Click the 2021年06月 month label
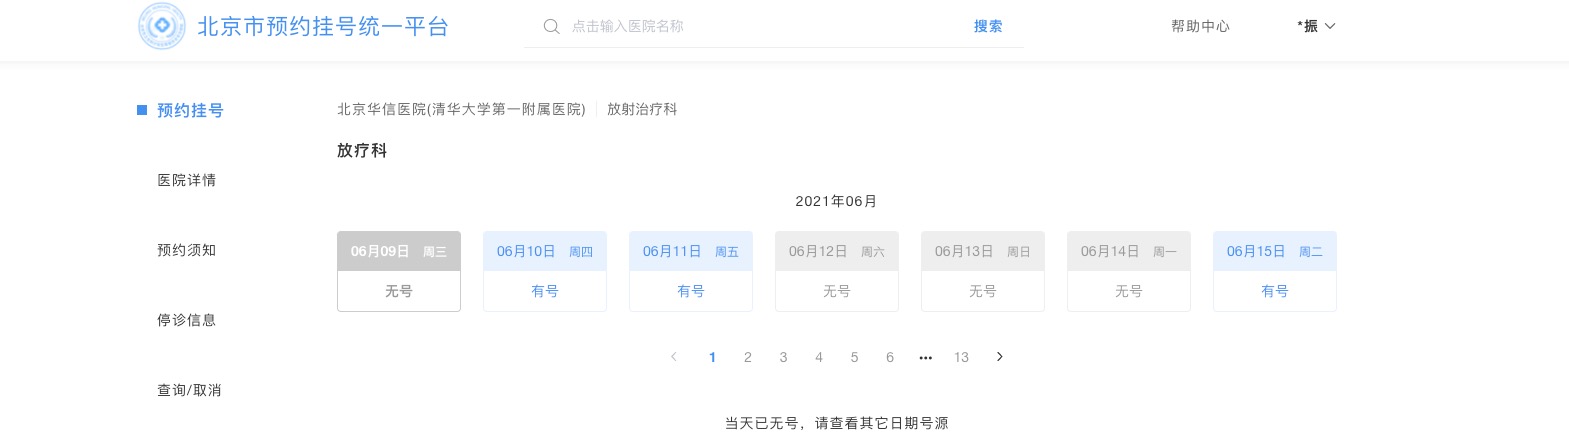The width and height of the screenshot is (1569, 445). click(836, 201)
